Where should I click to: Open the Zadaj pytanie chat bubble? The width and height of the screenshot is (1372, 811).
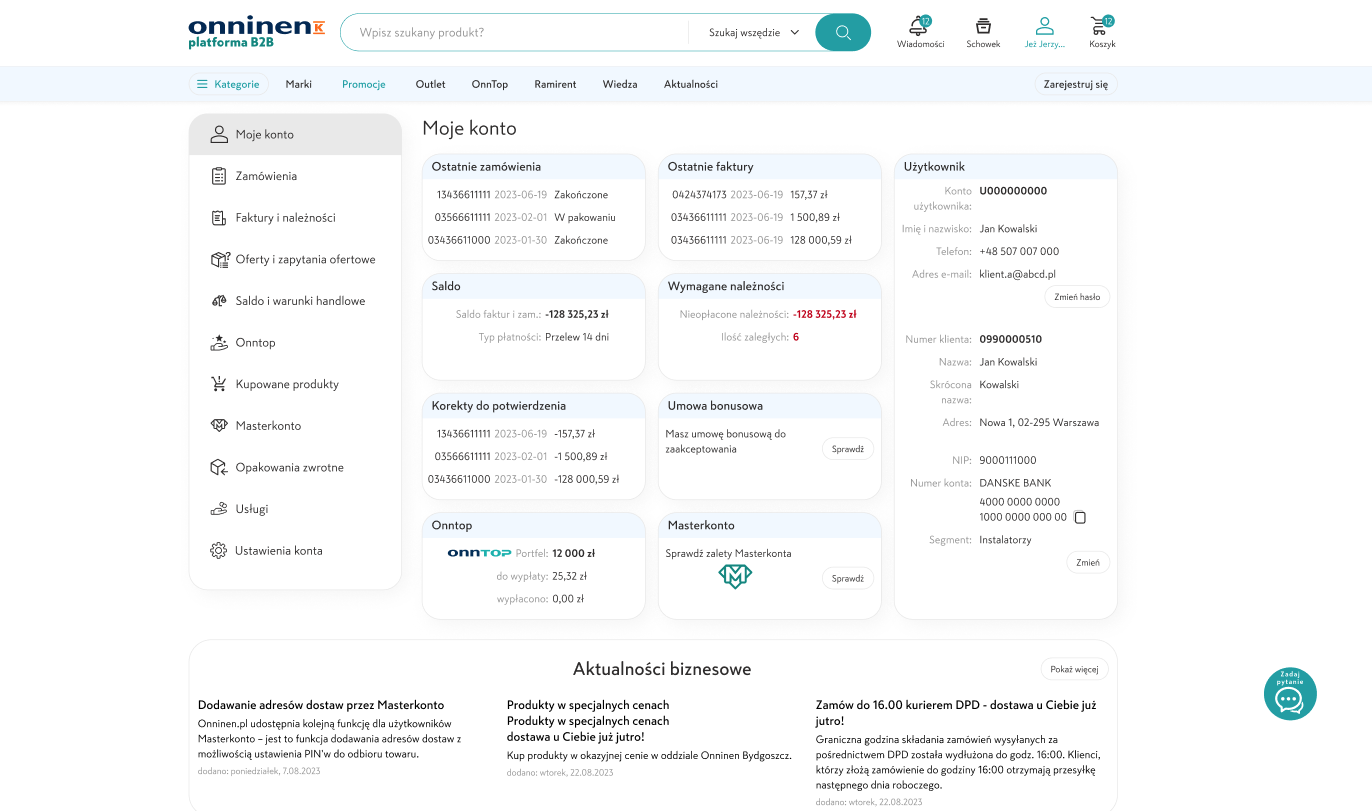click(x=1290, y=693)
